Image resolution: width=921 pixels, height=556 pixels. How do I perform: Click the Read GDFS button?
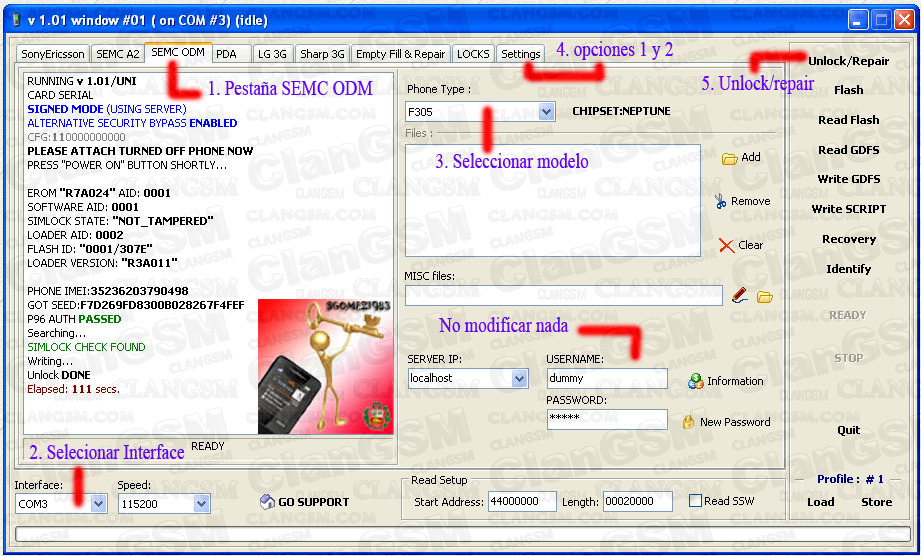pyautogui.click(x=848, y=150)
